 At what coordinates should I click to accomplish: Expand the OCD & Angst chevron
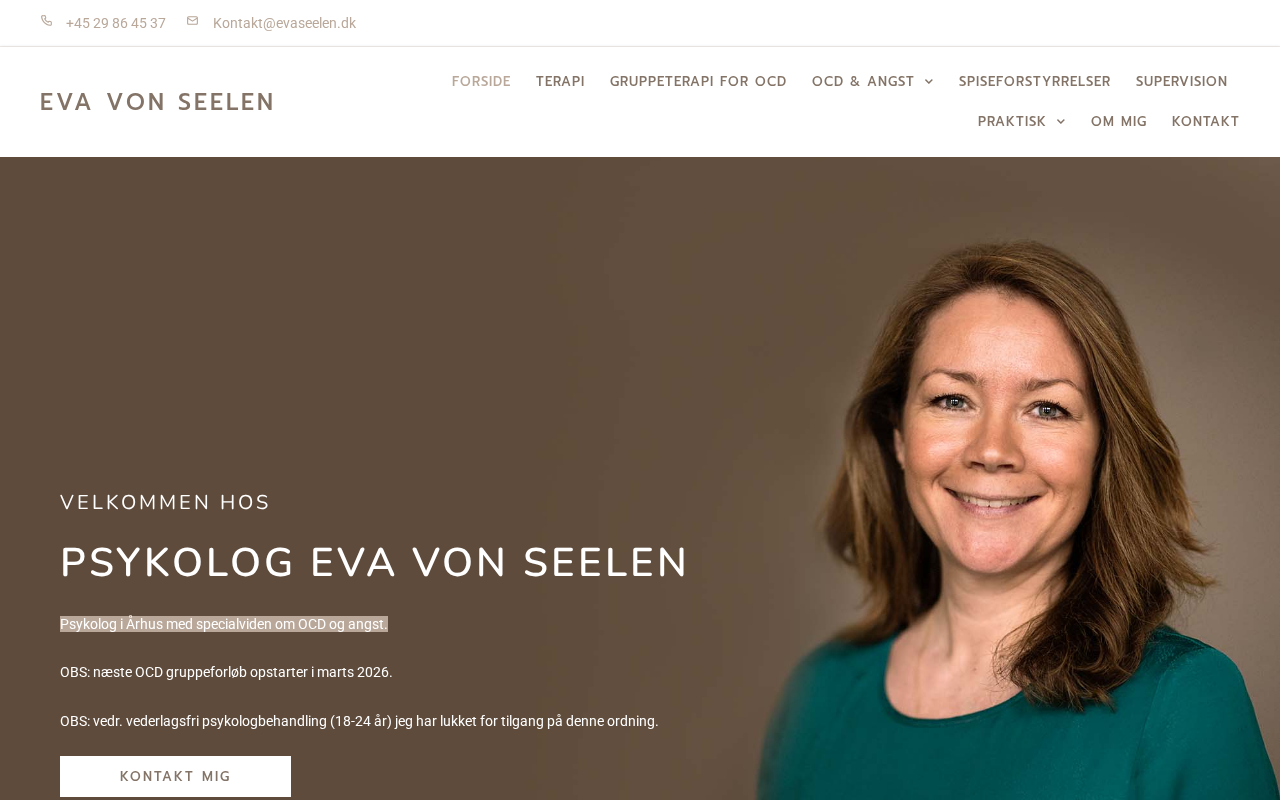pyautogui.click(x=929, y=82)
